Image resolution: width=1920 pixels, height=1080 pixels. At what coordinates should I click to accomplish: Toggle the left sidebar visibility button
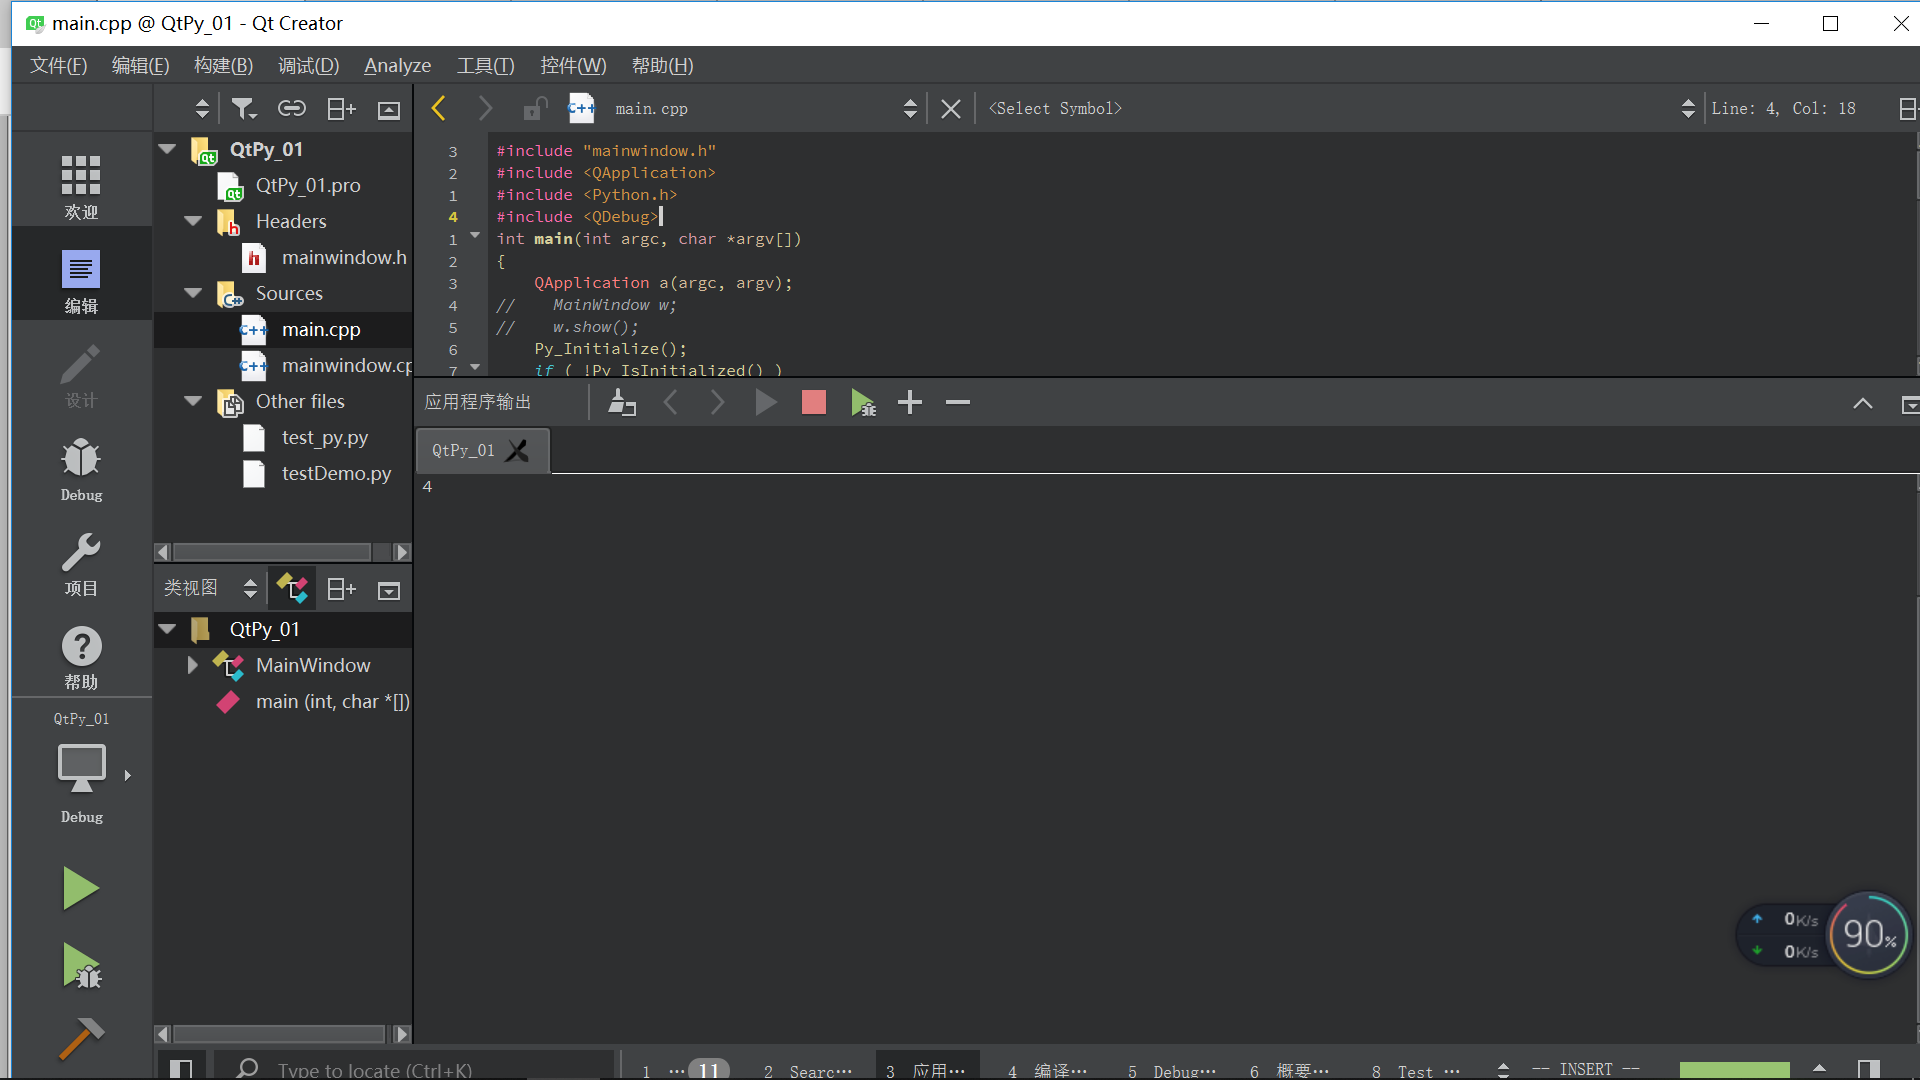tap(181, 1069)
